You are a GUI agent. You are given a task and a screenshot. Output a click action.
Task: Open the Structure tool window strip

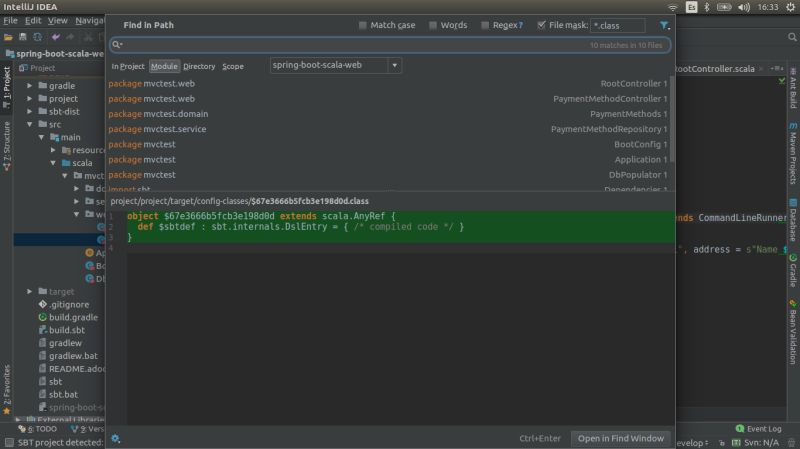[x=7, y=146]
